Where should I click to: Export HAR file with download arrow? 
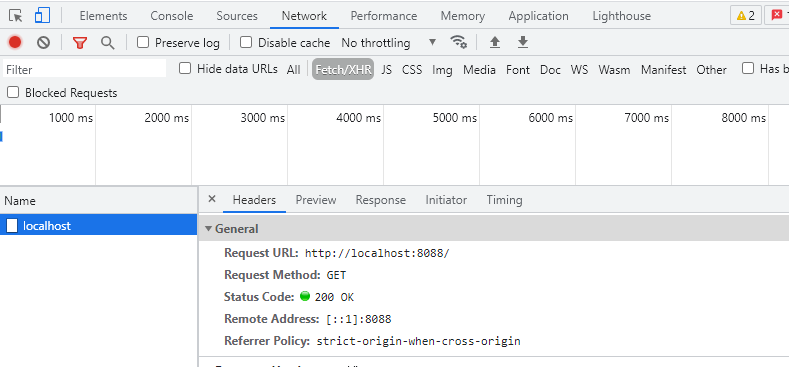pyautogui.click(x=523, y=43)
